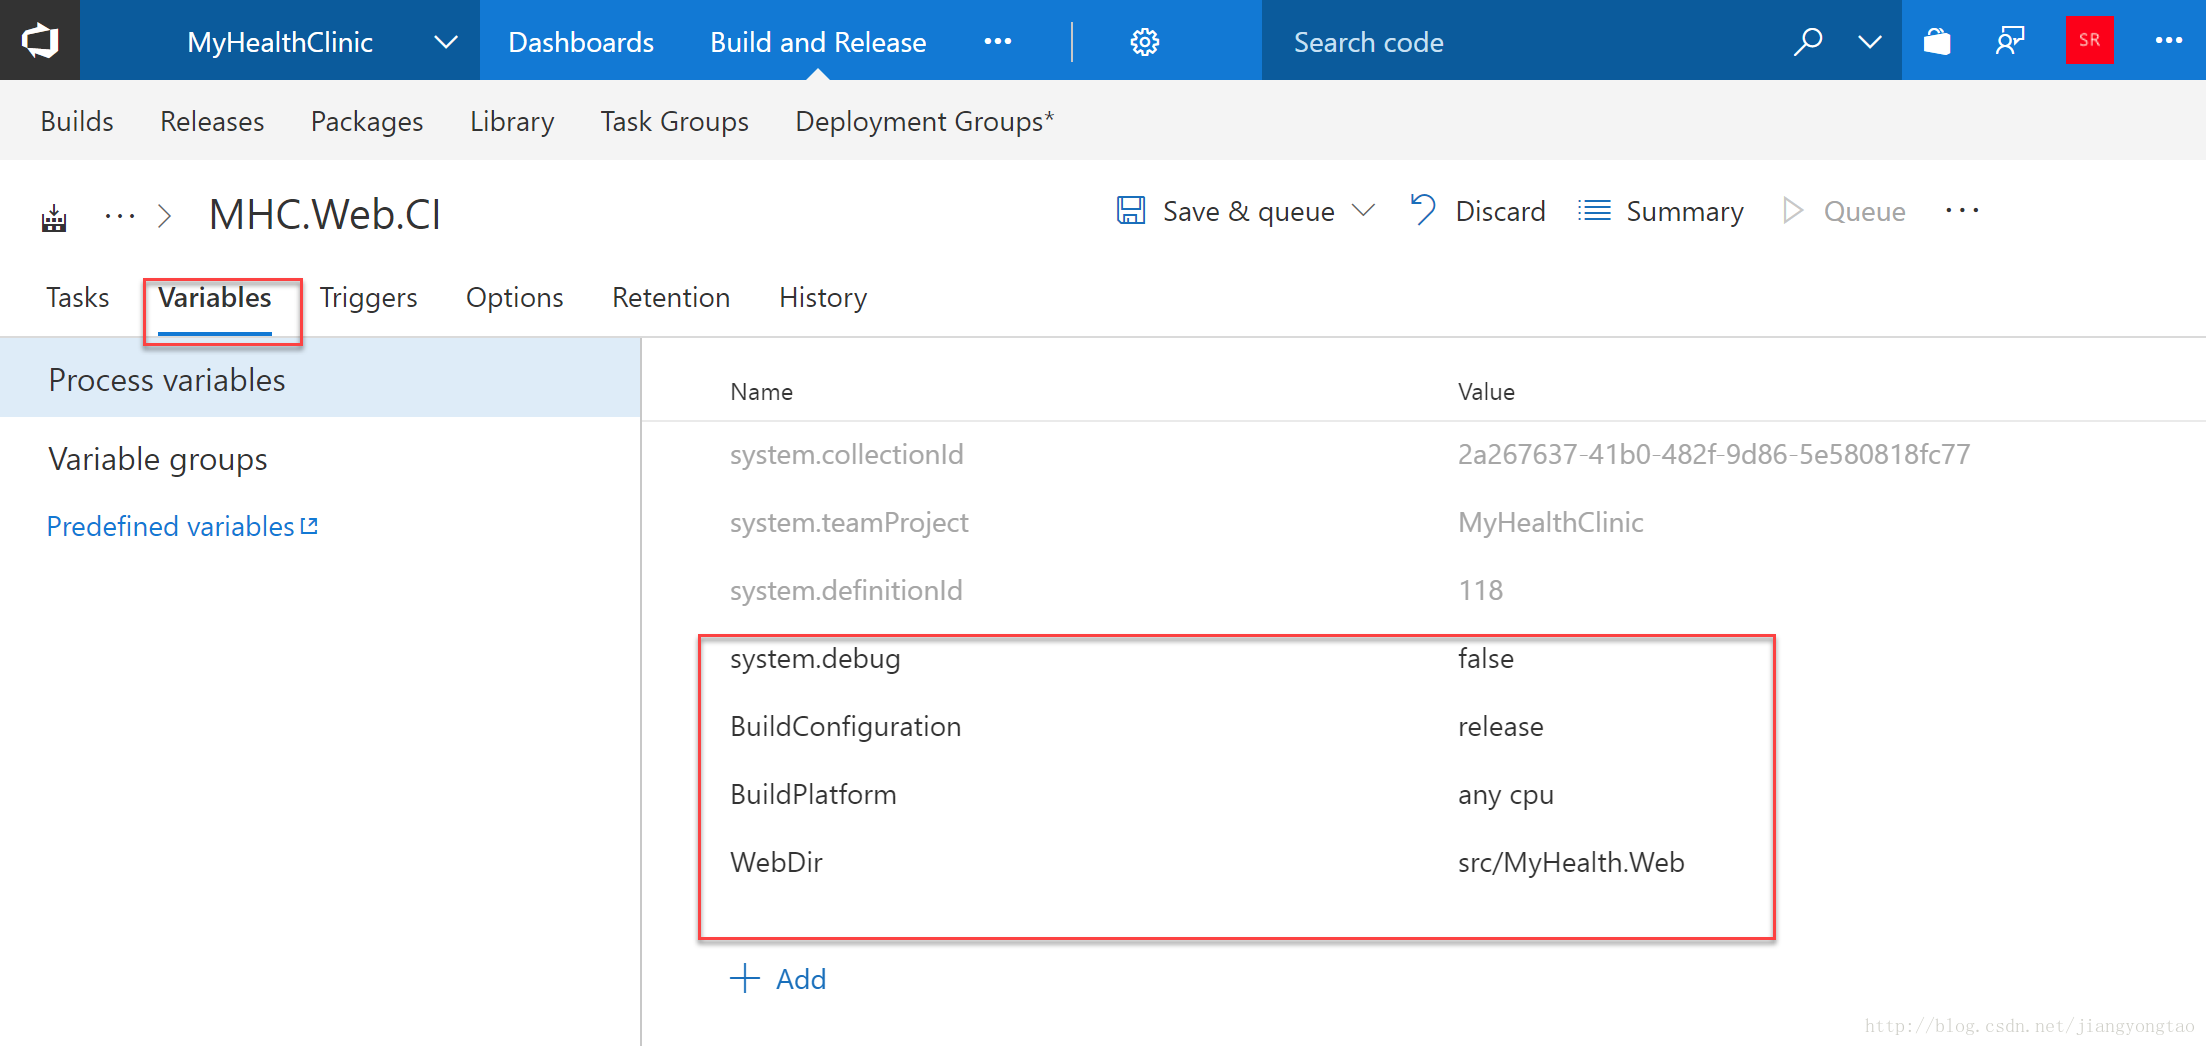
Task: Click the system.teamProject row name
Action: click(x=849, y=522)
